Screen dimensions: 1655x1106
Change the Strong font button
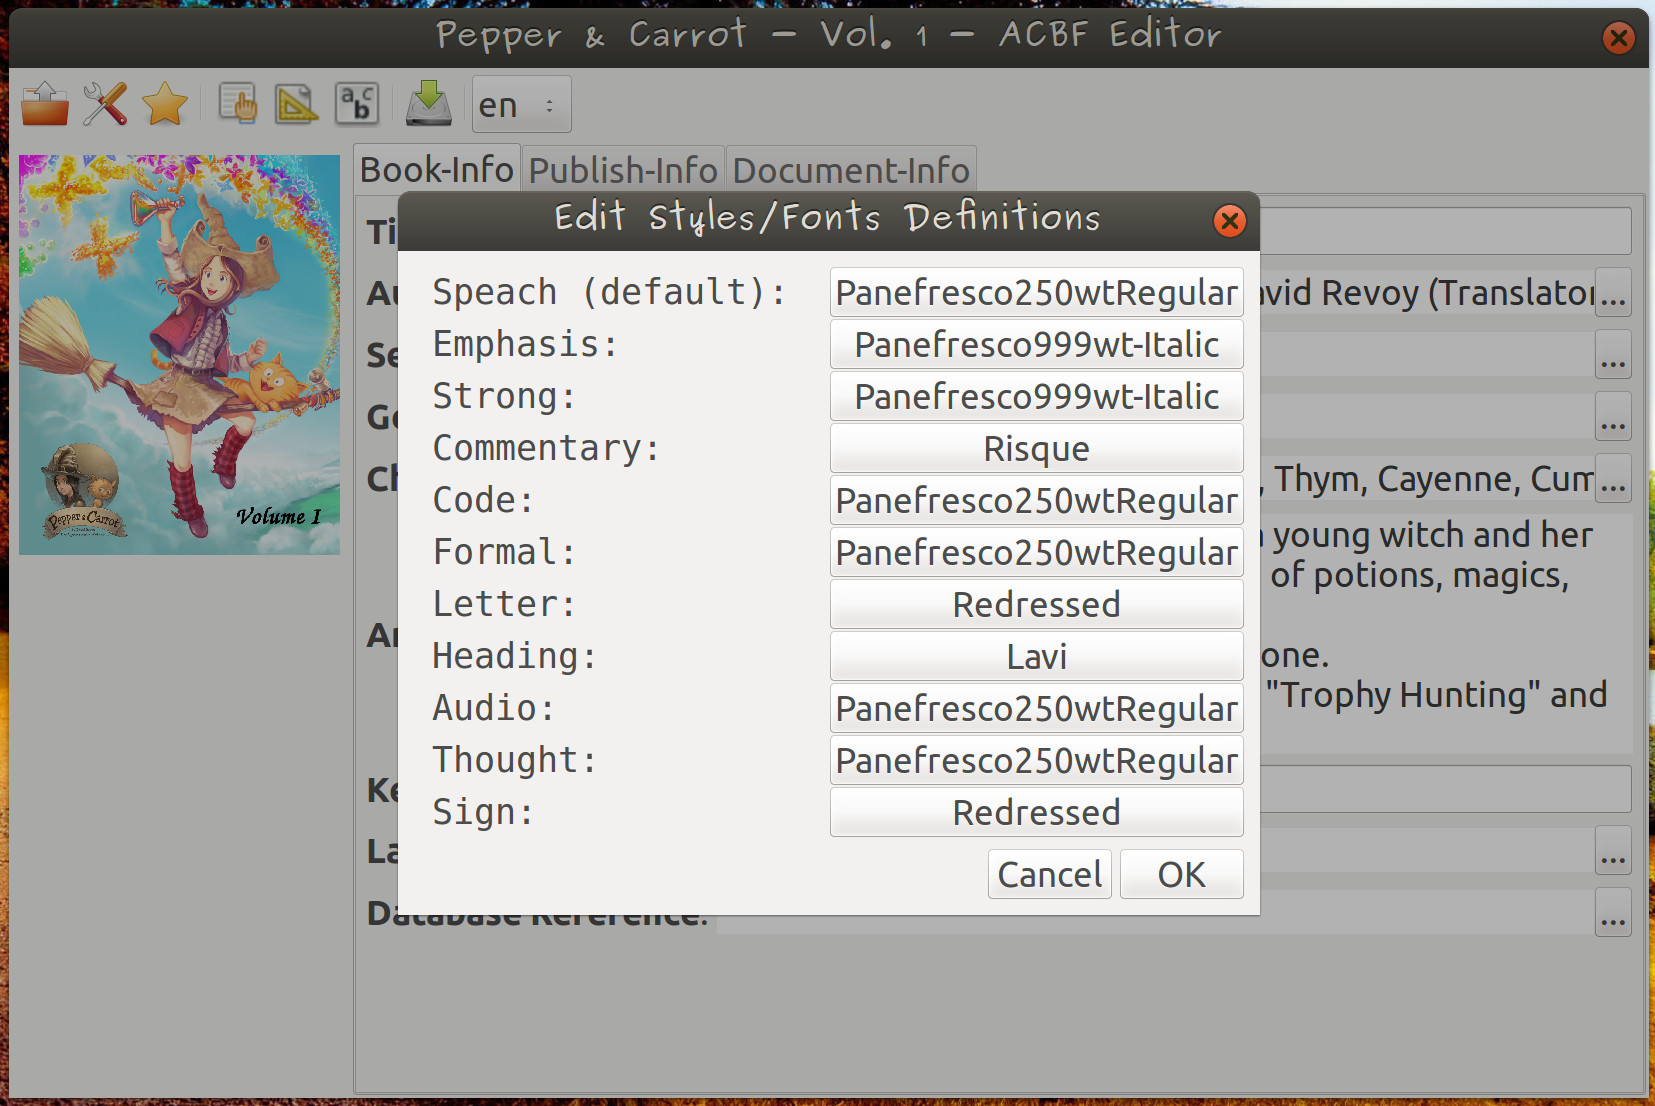(x=1037, y=397)
